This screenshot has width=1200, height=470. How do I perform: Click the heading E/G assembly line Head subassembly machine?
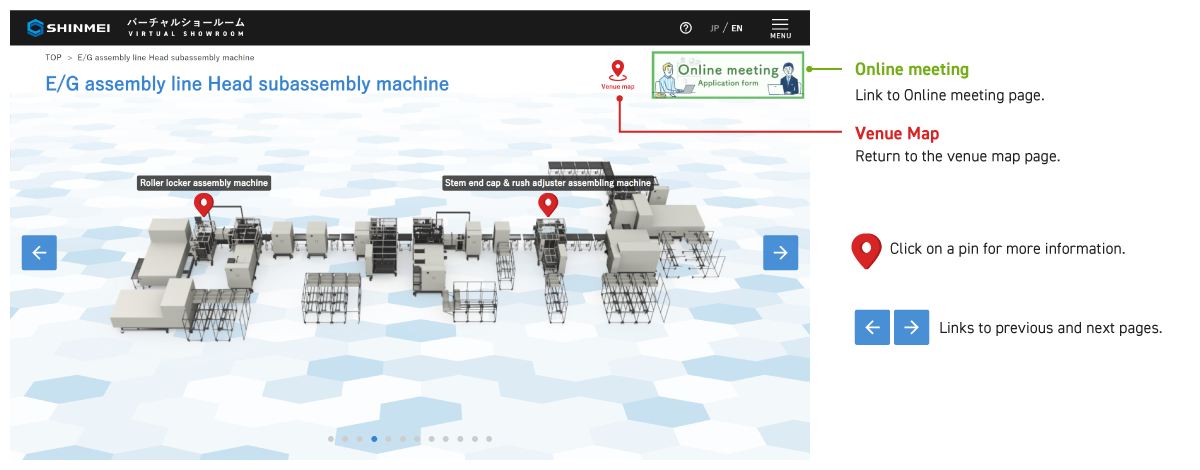coord(247,84)
